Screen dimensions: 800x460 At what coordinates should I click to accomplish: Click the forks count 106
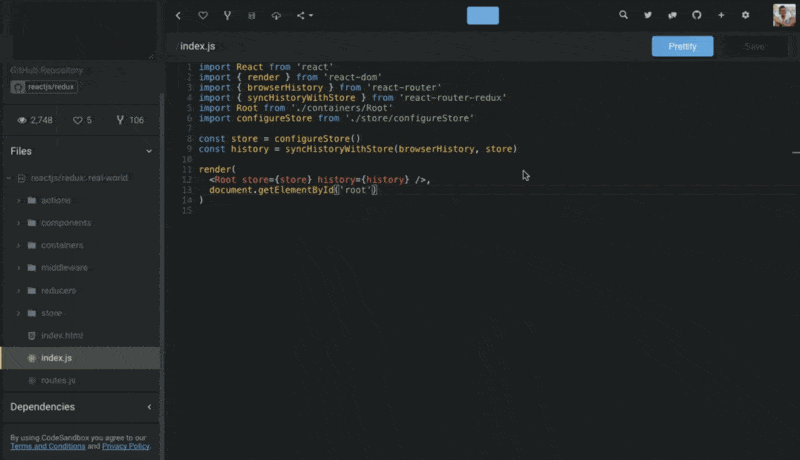pyautogui.click(x=130, y=120)
